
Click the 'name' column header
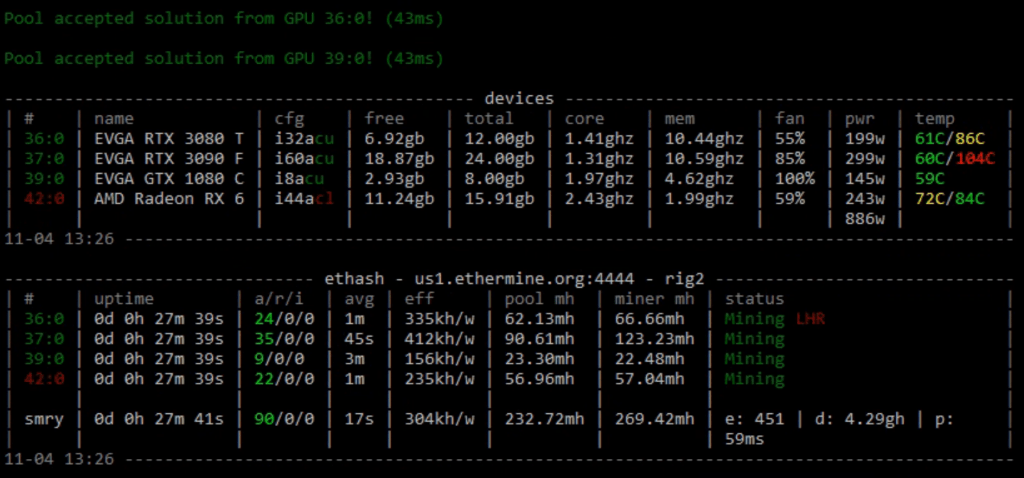click(x=114, y=119)
